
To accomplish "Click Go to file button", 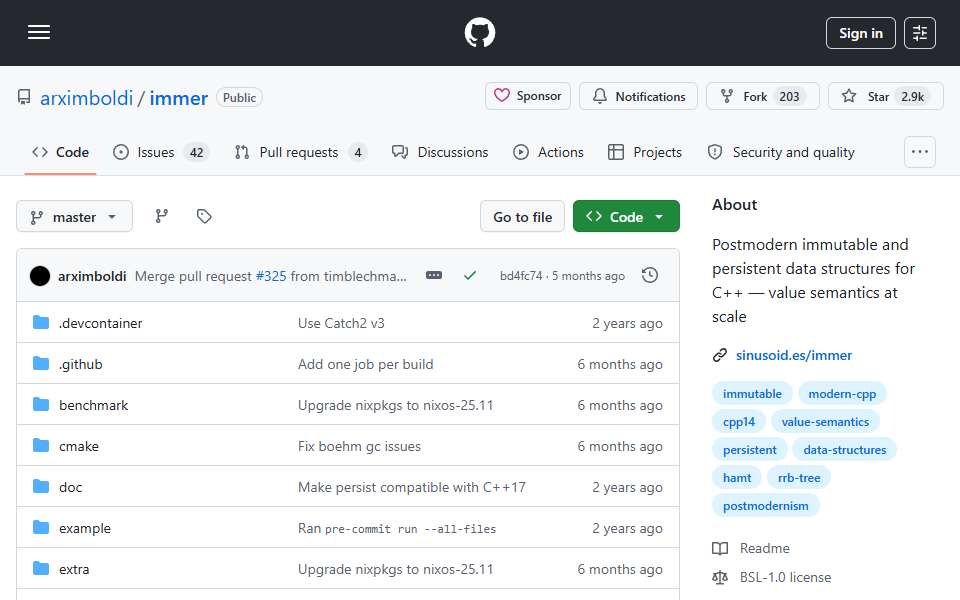I will pyautogui.click(x=522, y=217).
